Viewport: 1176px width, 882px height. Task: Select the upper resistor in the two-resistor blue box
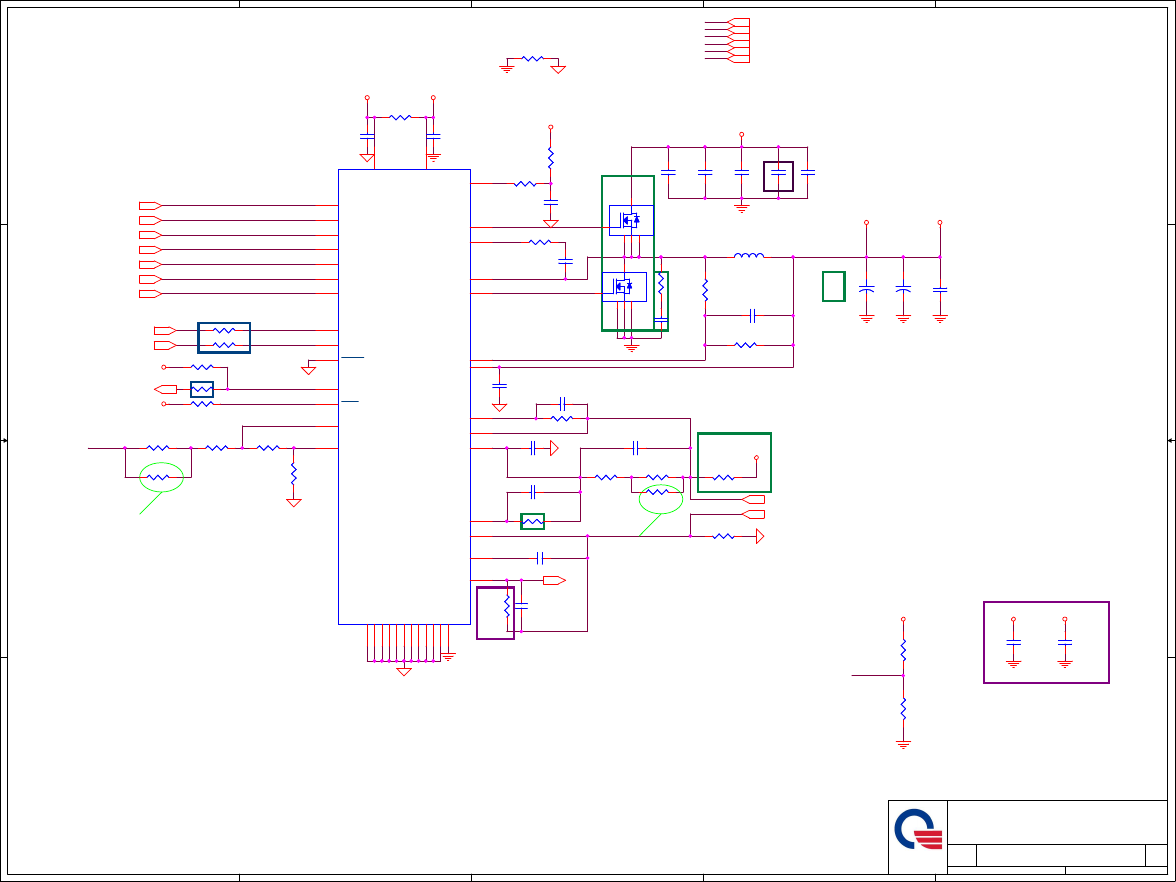(224, 330)
